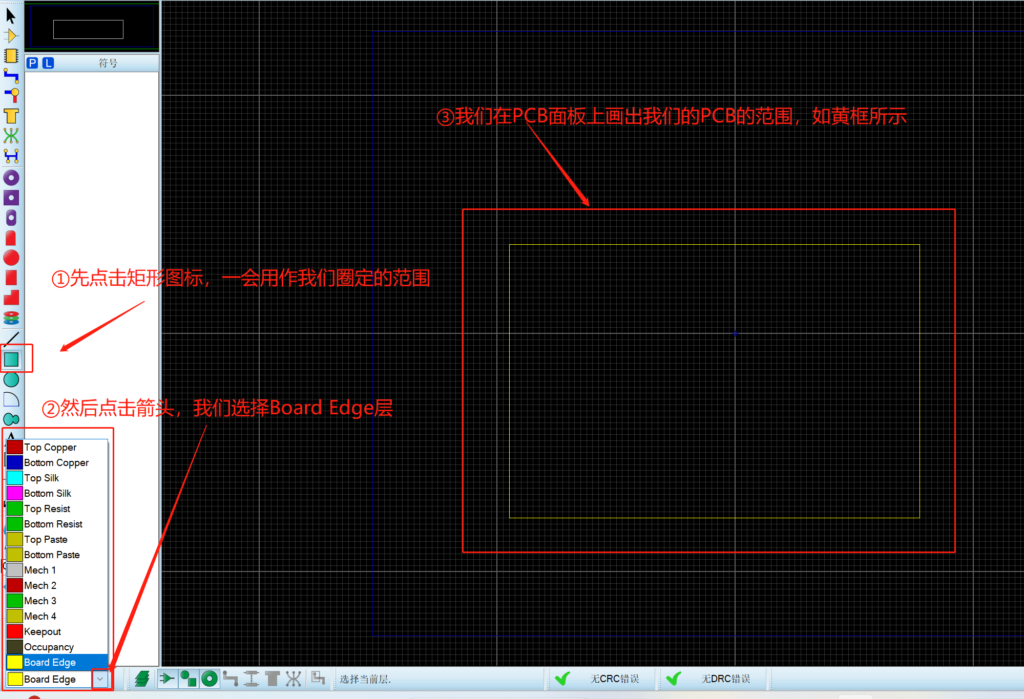1024x699 pixels.
Task: Activate the Package mode chip icon
Action: pyautogui.click(x=11, y=55)
